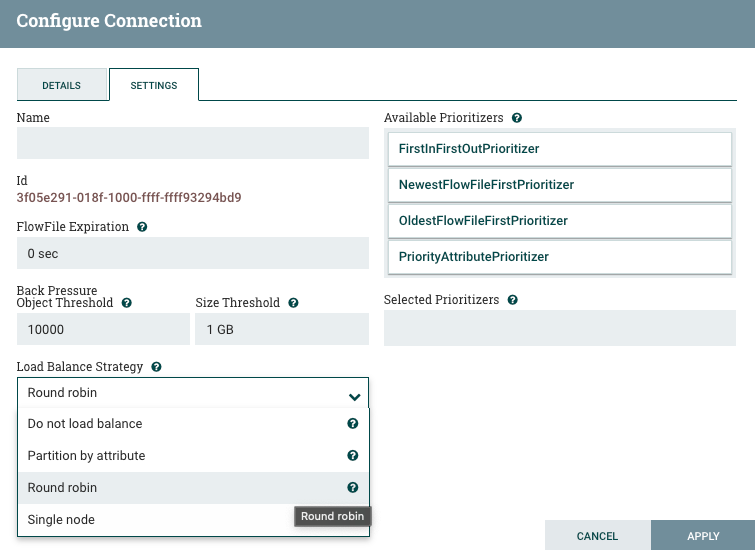Click help icon on Partition by attribute option

[352, 456]
